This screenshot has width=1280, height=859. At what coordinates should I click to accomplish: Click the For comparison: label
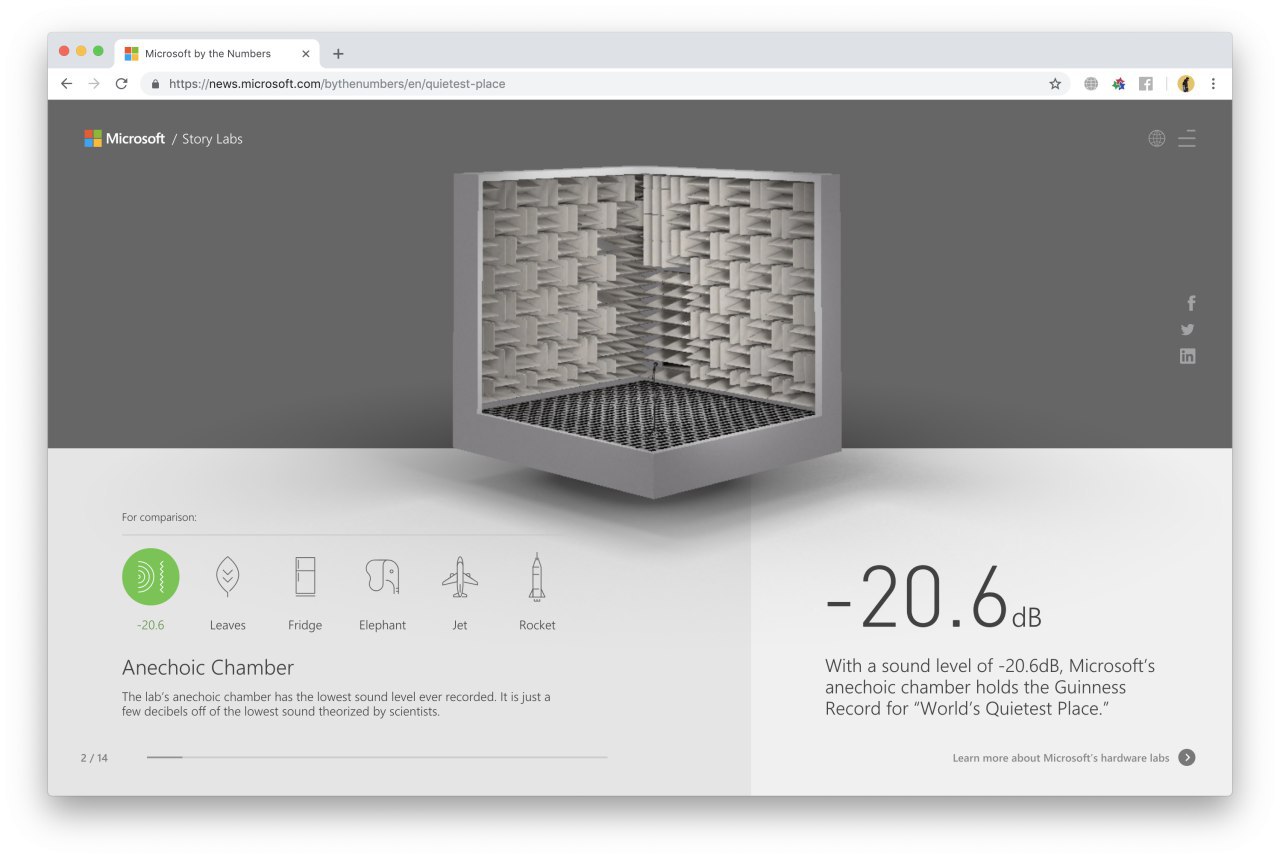pos(159,517)
